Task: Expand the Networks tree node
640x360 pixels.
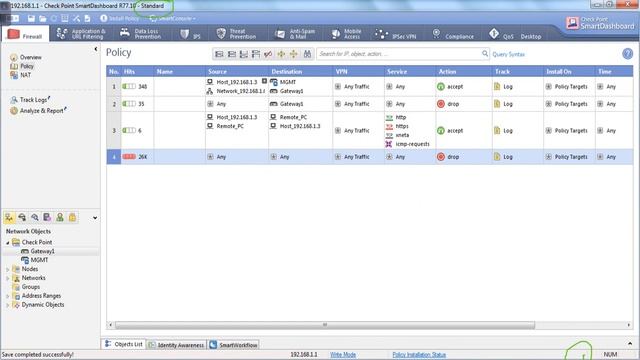Action: click(7, 278)
